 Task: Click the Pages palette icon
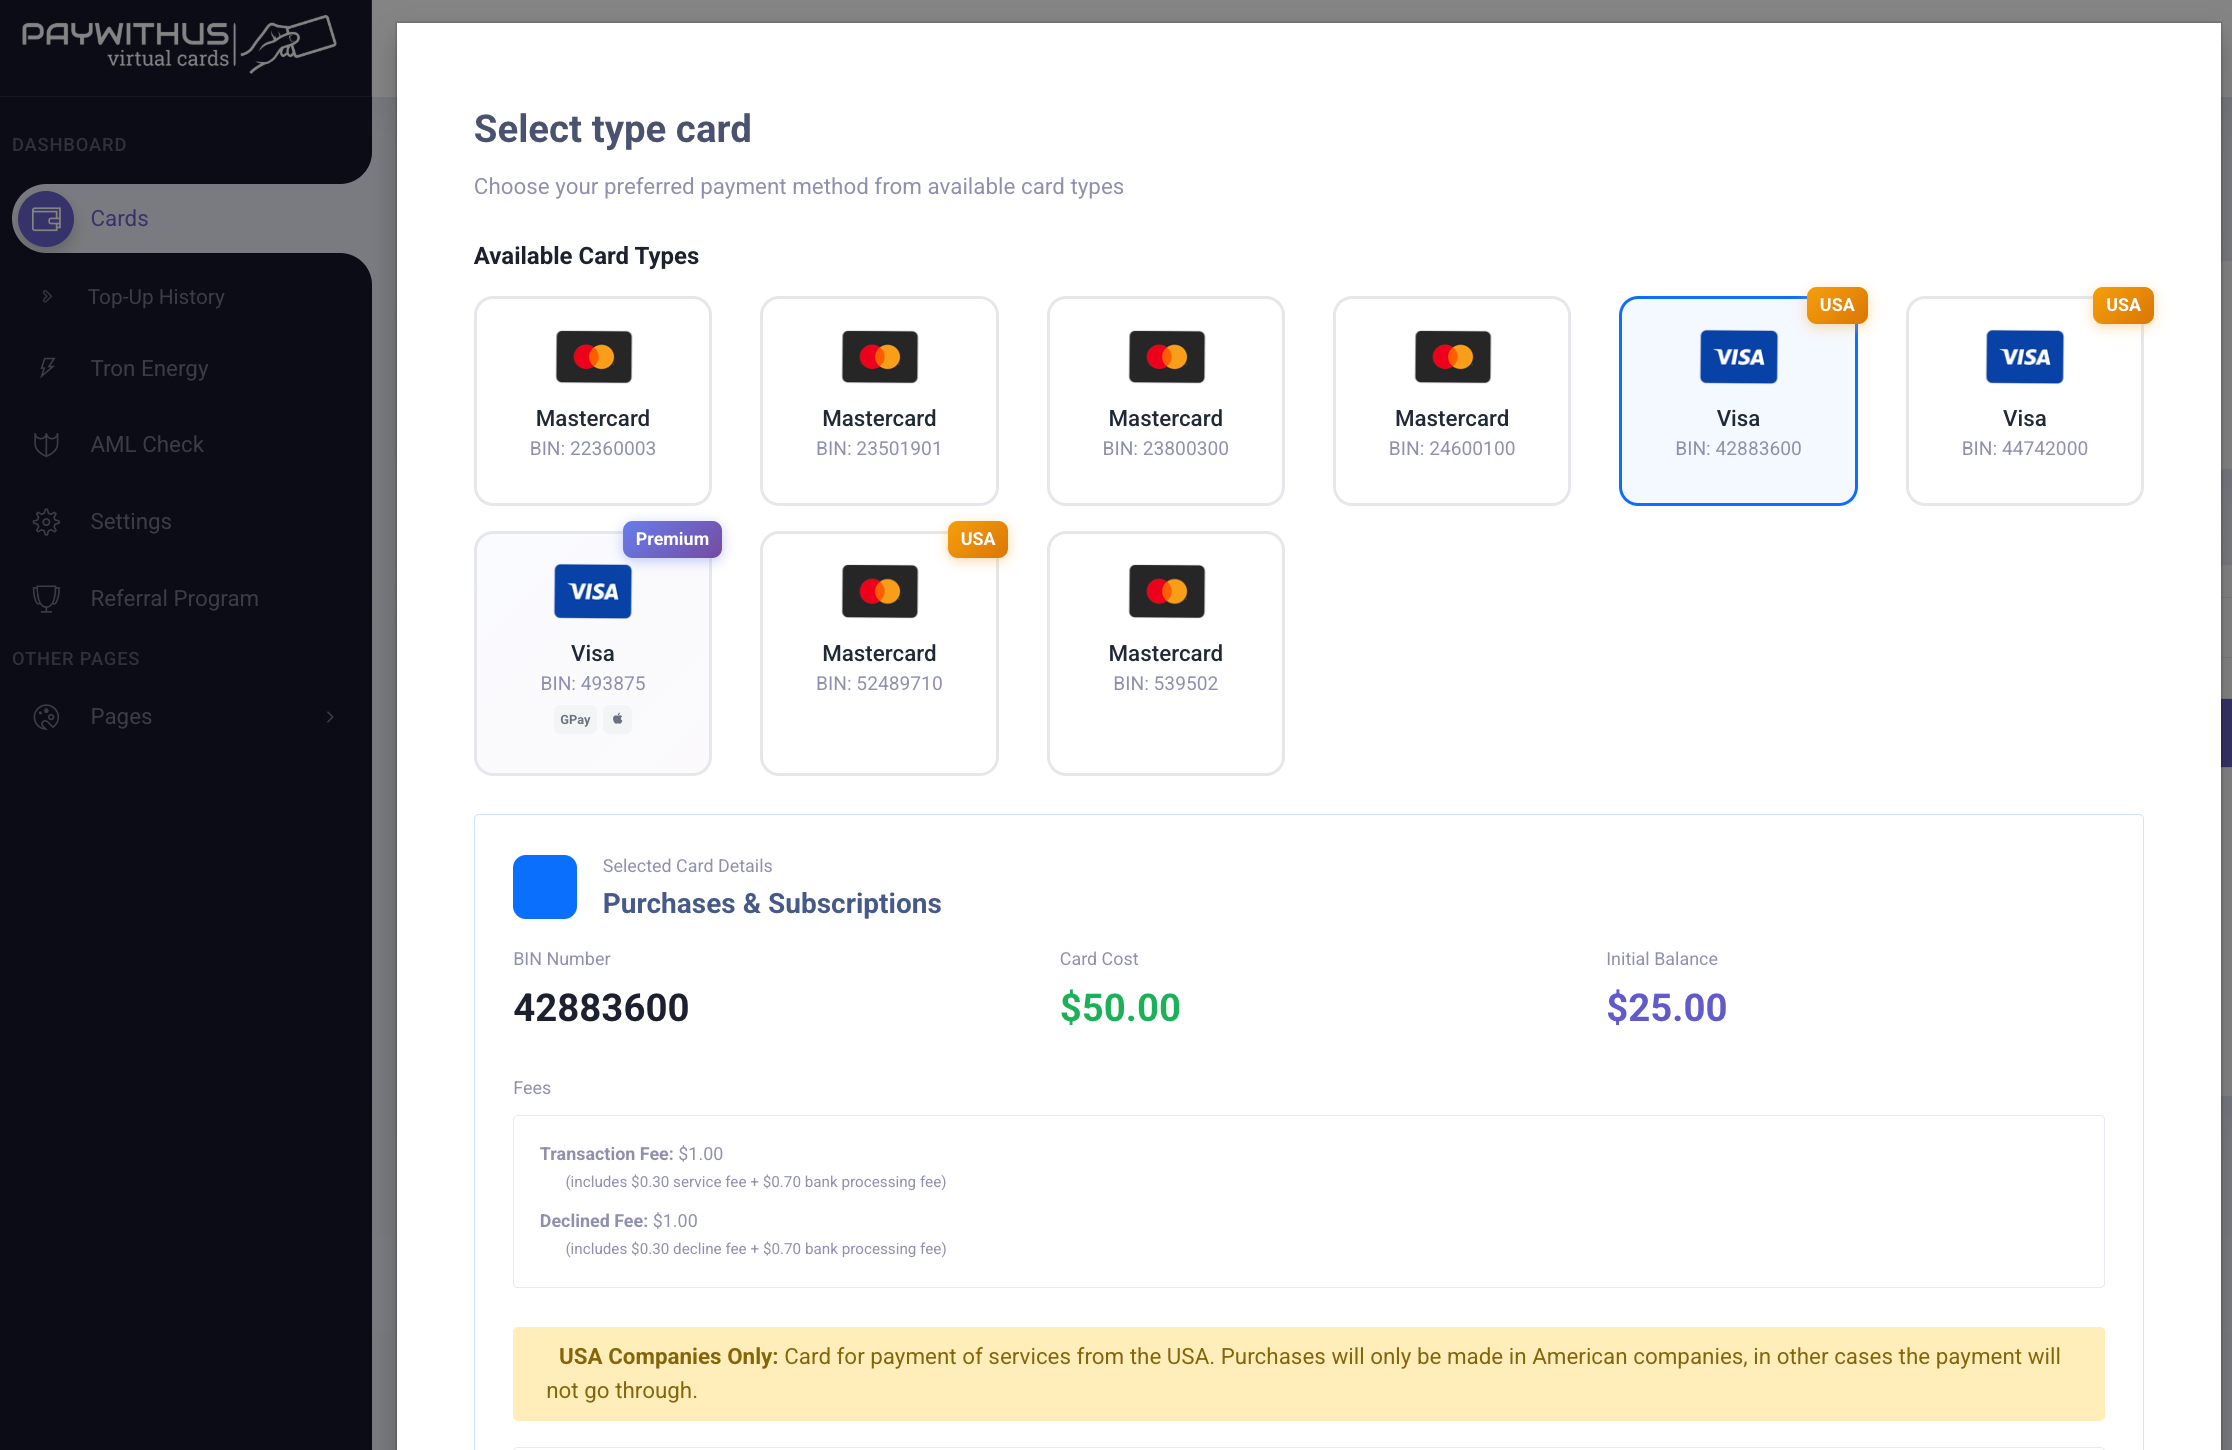point(46,716)
